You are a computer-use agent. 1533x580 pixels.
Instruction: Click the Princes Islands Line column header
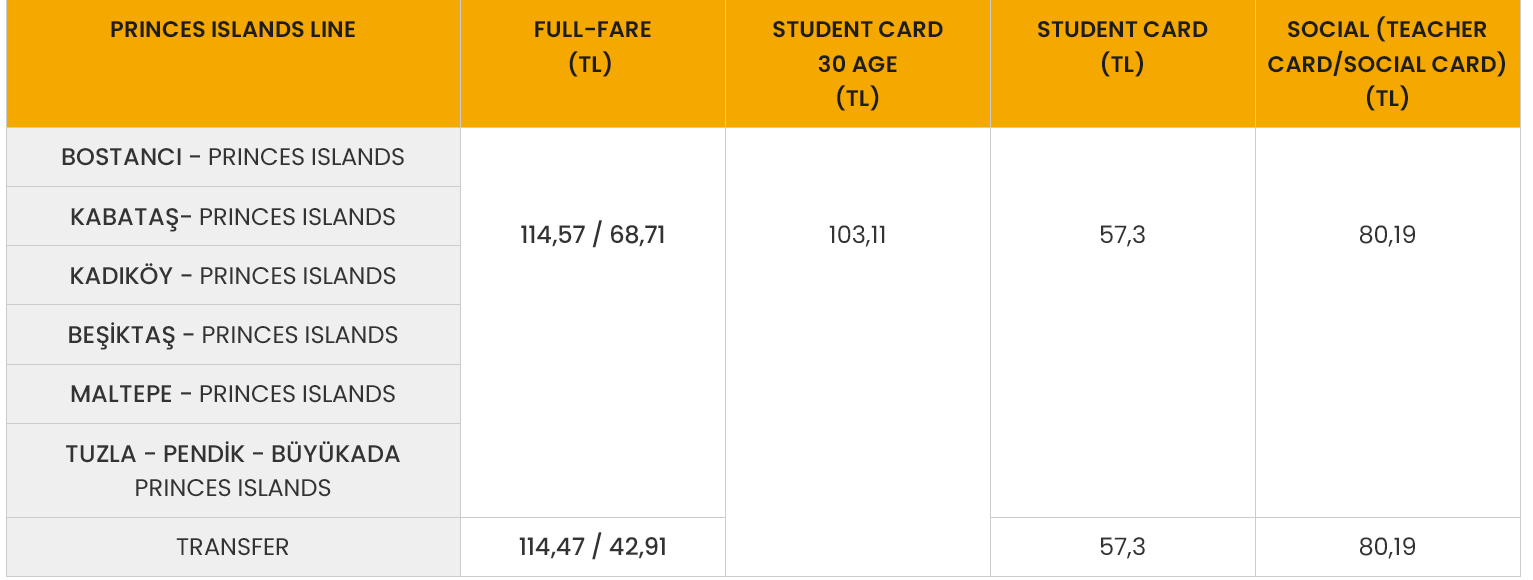pyautogui.click(x=233, y=30)
